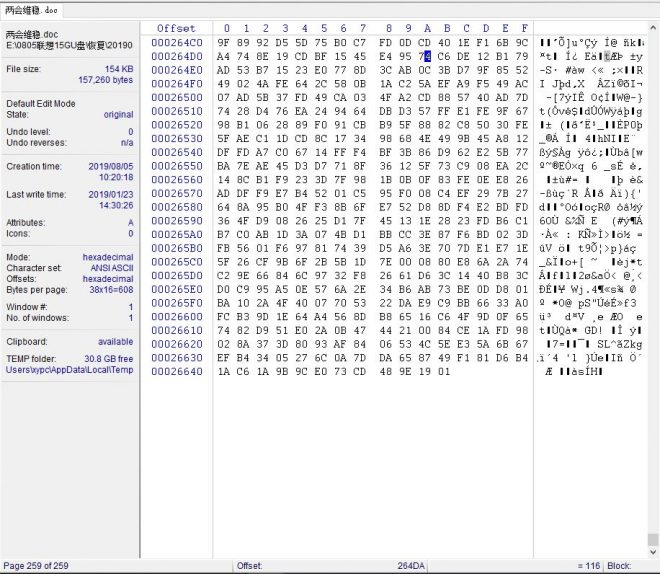This screenshot has height=574, width=660.
Task: Click offset row 00026640
Action: click(176, 371)
